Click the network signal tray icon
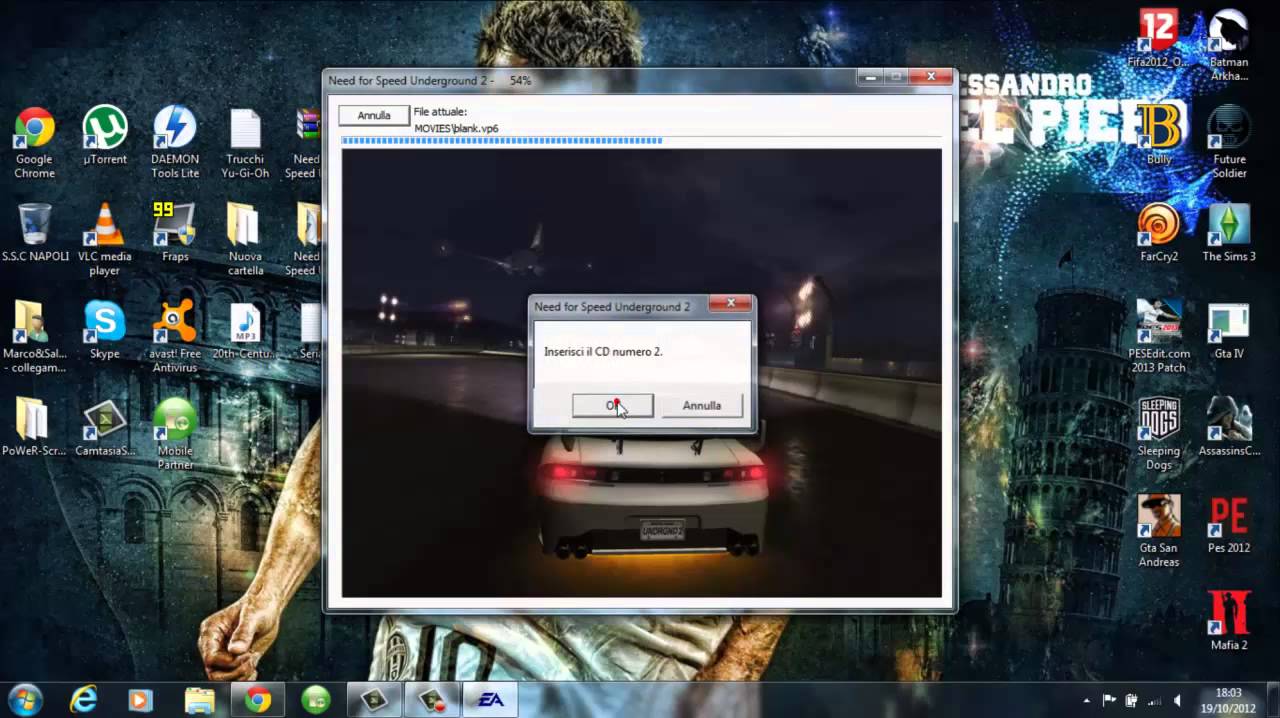Screen dimensions: 1280x718 tap(1154, 700)
